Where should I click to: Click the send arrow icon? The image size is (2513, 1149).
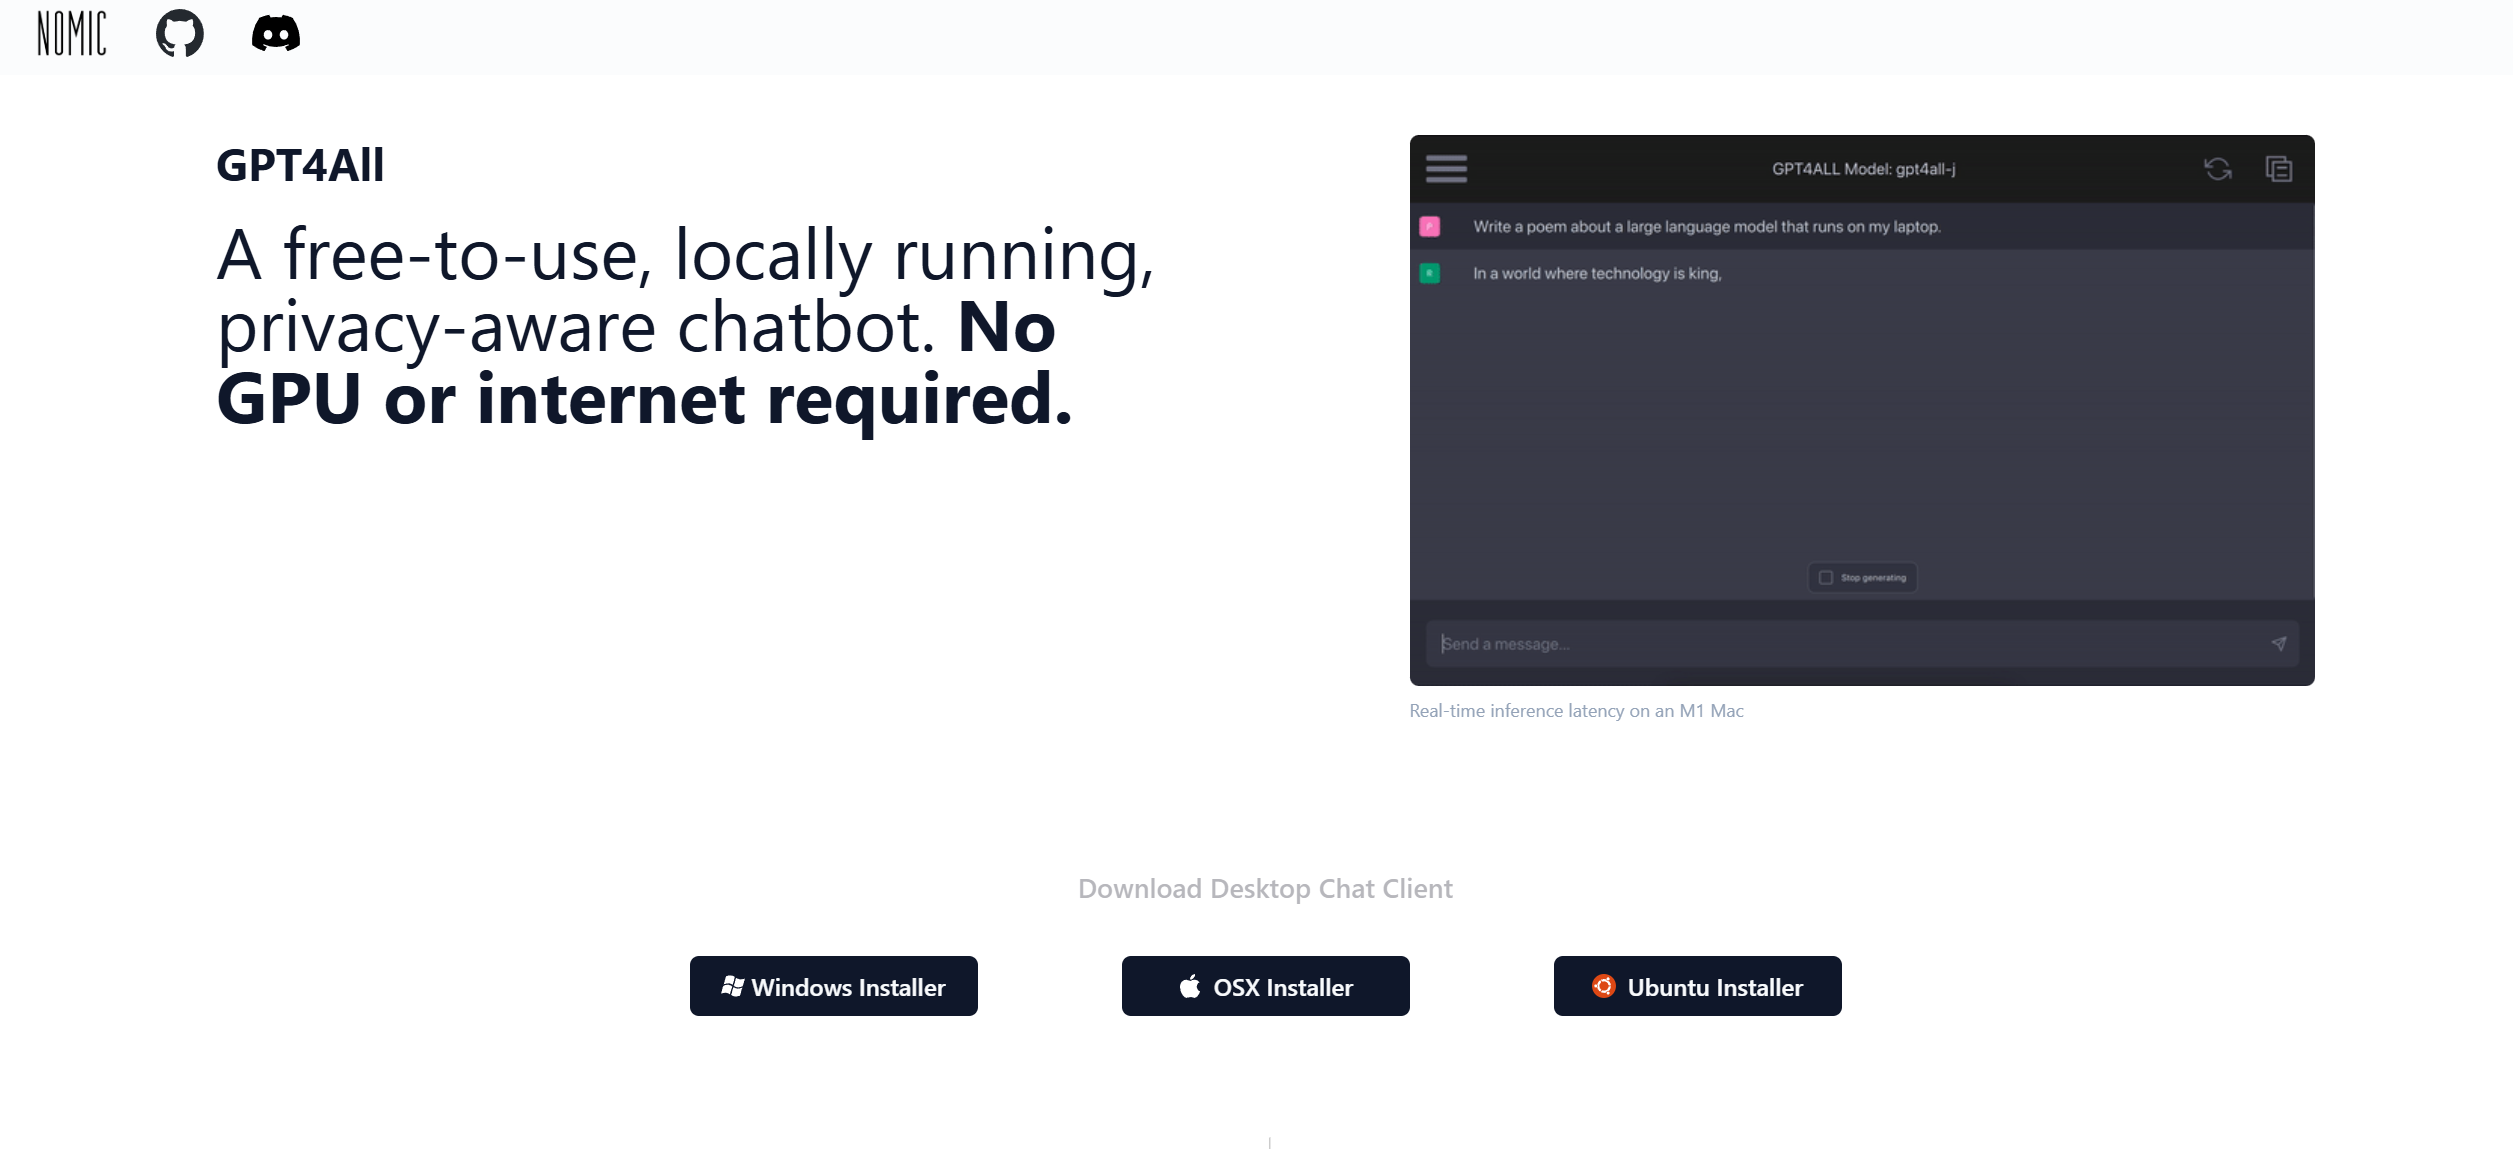point(2279,644)
